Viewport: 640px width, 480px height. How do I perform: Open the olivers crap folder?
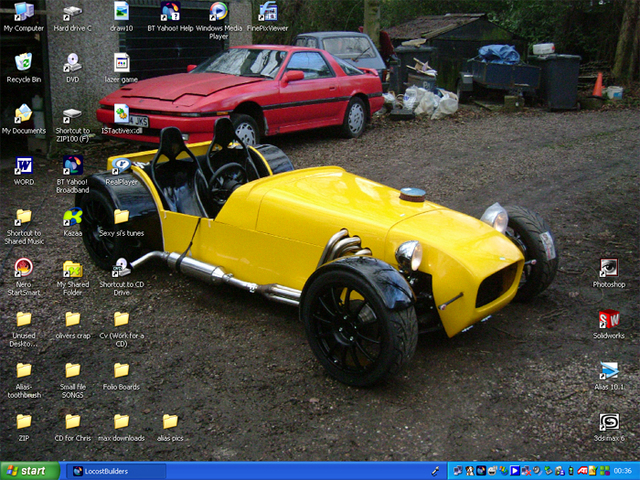click(72, 325)
